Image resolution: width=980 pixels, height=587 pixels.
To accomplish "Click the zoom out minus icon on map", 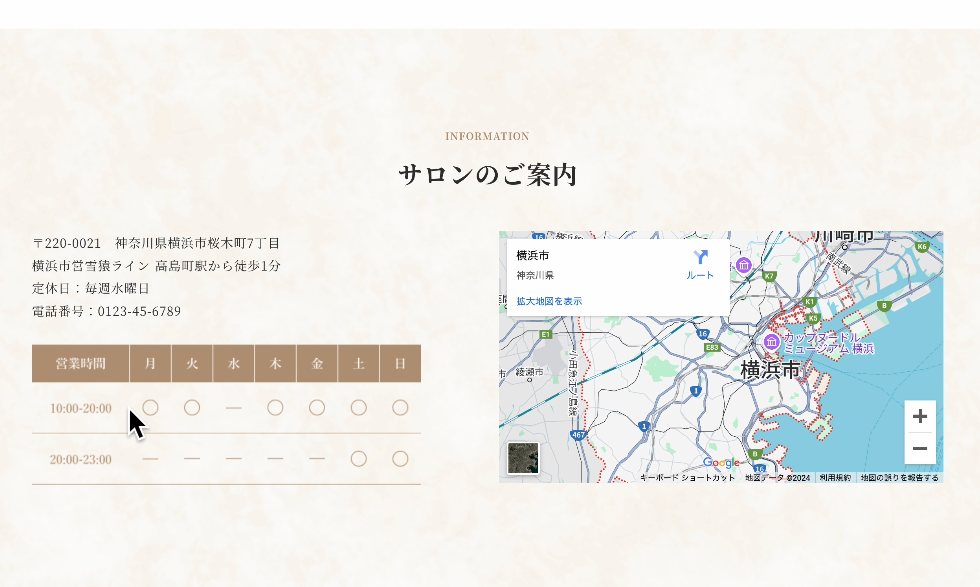I will [x=919, y=449].
